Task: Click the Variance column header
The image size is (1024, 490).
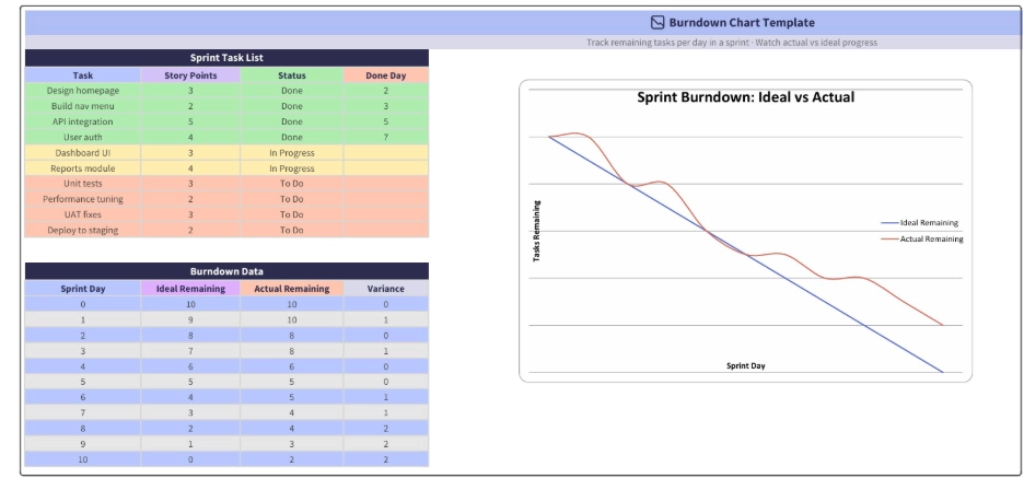Action: (386, 289)
